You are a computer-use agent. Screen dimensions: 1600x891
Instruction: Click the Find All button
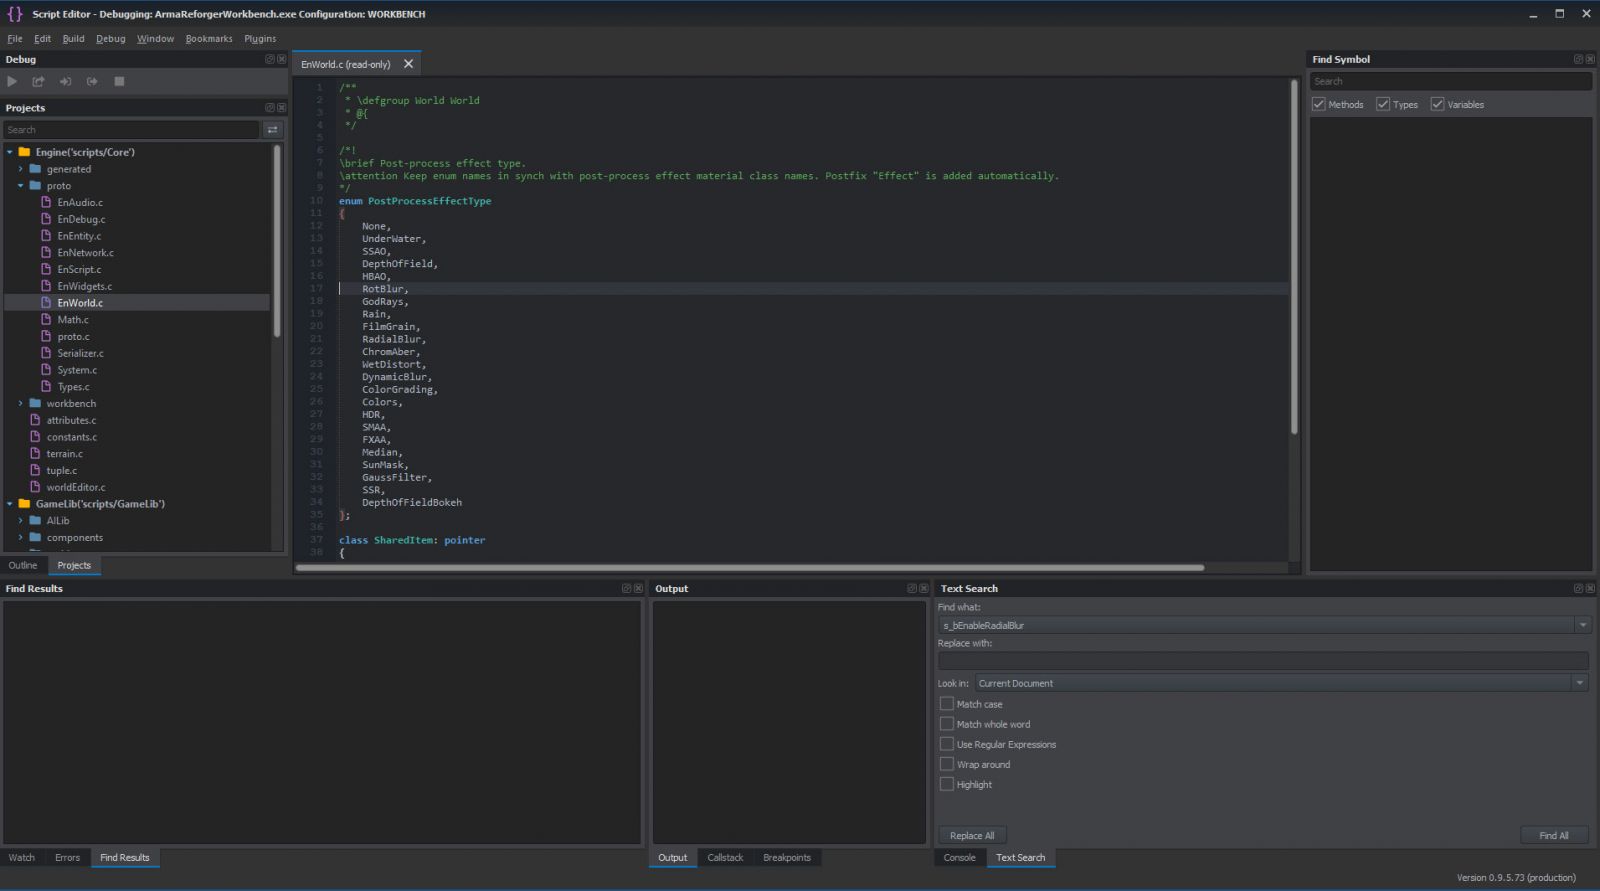click(1553, 836)
